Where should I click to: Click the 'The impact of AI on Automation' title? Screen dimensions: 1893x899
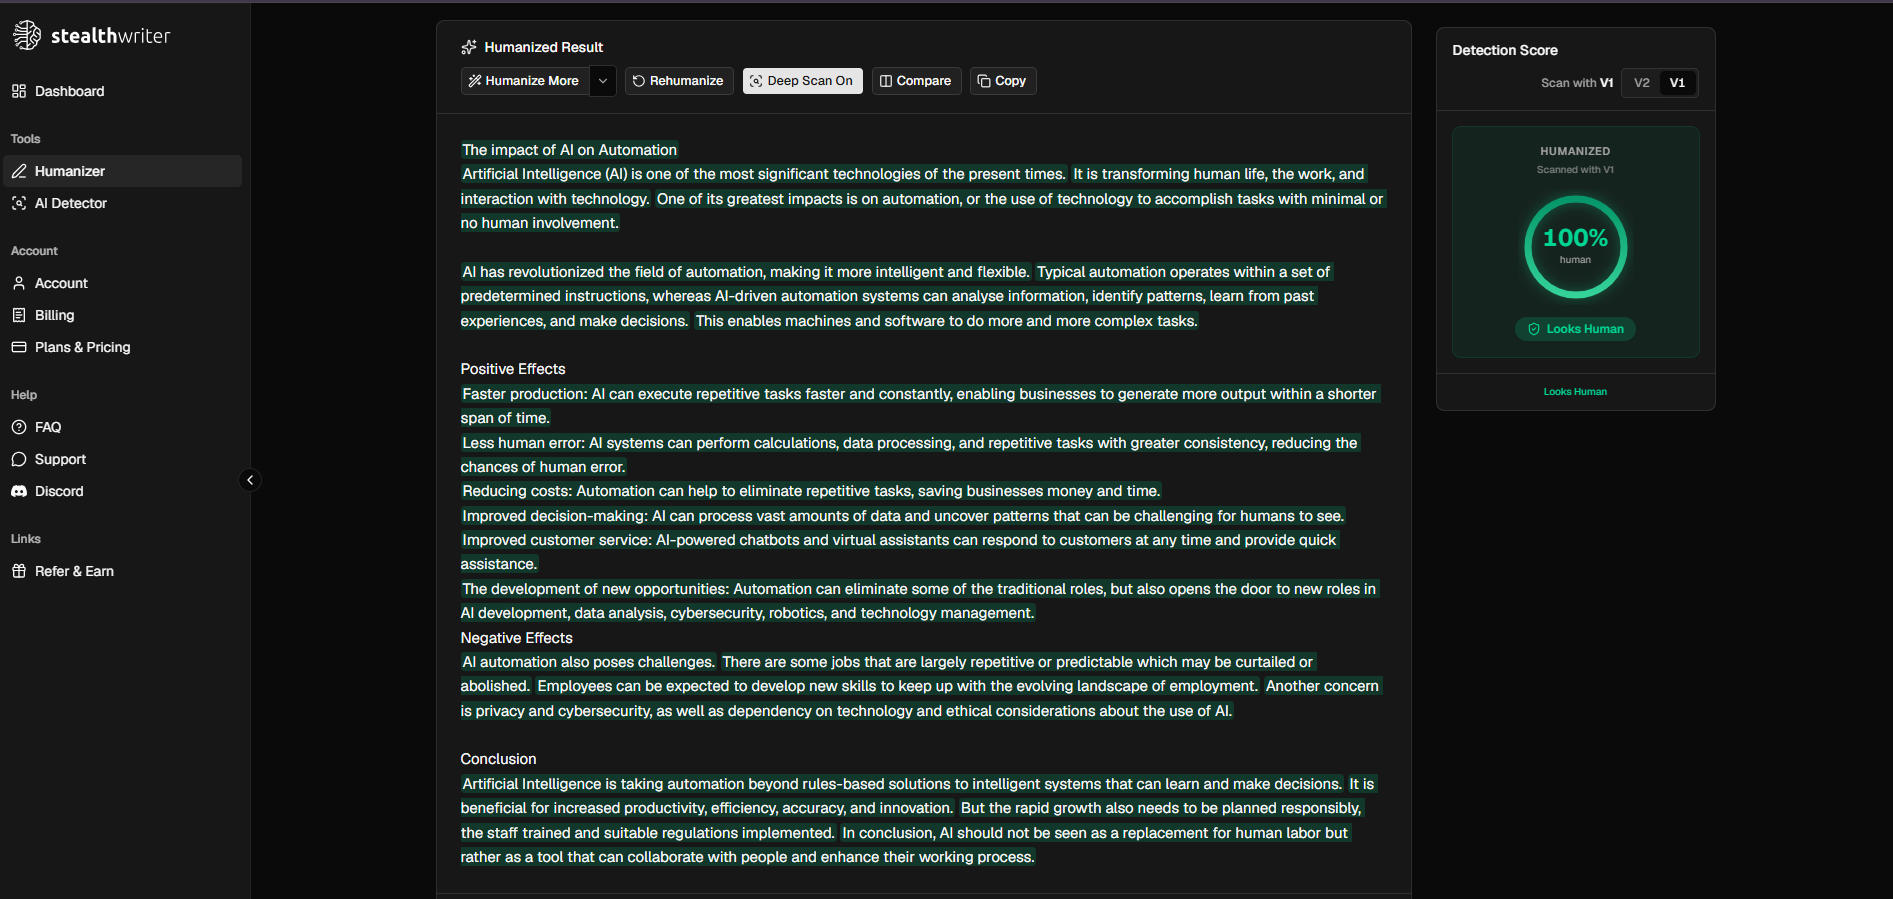[569, 150]
